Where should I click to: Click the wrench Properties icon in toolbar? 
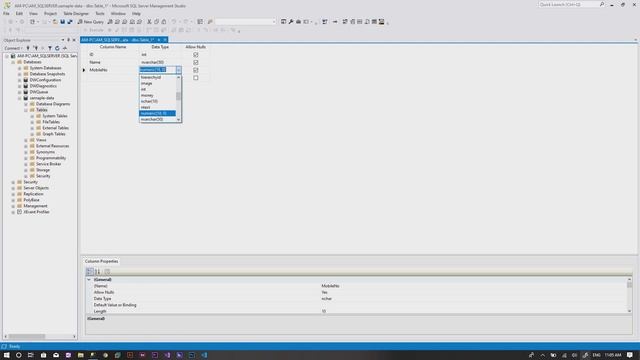291,22
